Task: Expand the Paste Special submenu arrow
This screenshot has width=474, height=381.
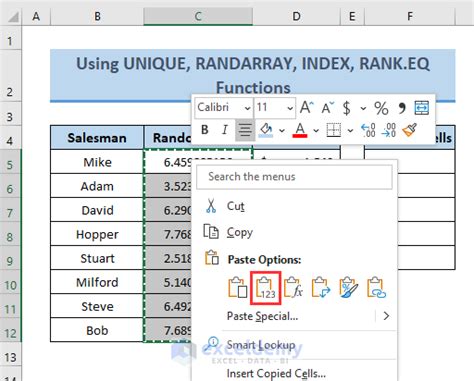Action: click(386, 316)
